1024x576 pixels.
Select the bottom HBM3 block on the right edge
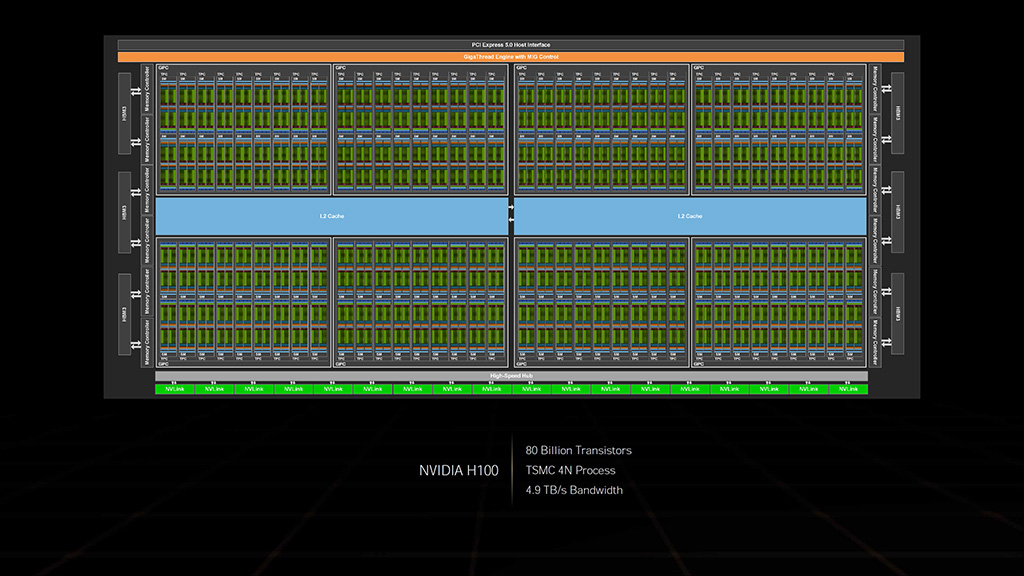click(898, 314)
